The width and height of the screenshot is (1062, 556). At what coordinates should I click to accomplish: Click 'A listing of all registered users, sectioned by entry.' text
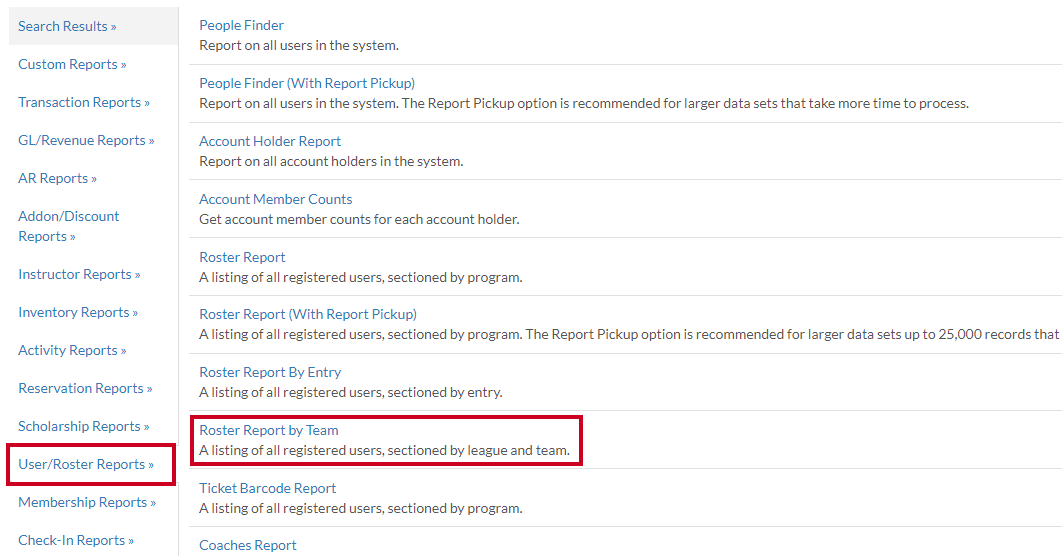(x=351, y=392)
